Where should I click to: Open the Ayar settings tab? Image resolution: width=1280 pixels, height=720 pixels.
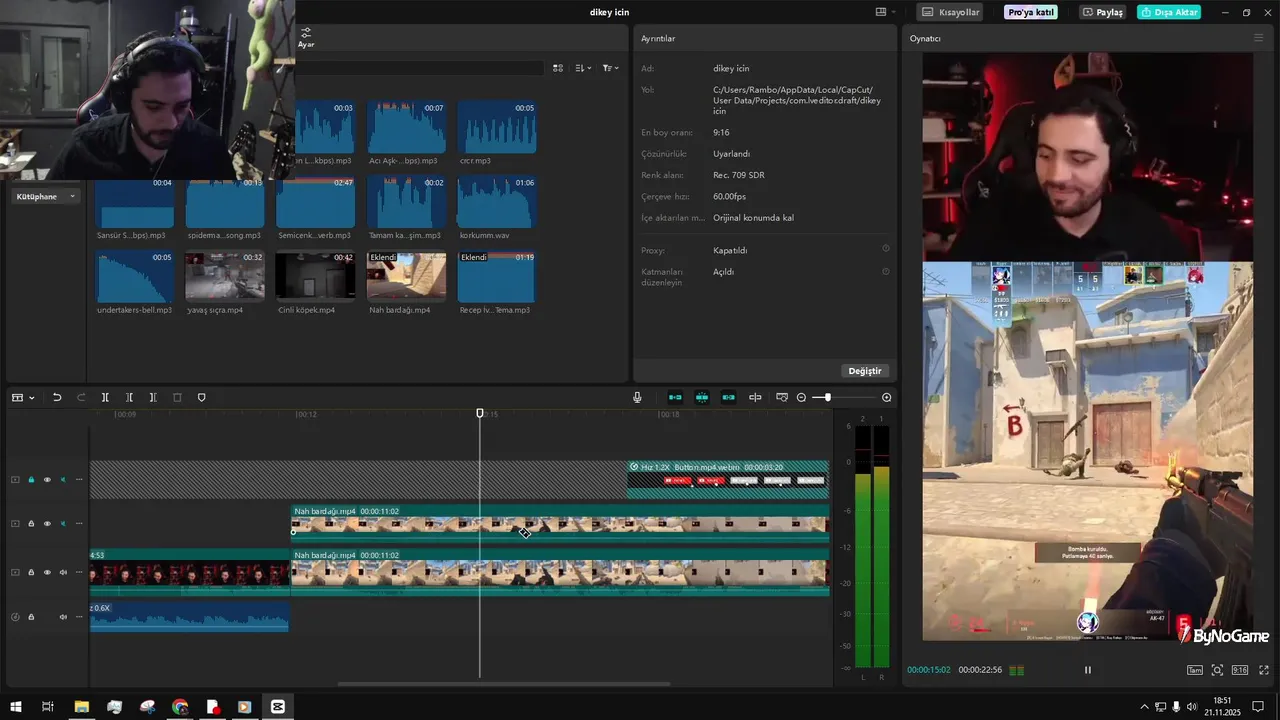pyautogui.click(x=306, y=38)
